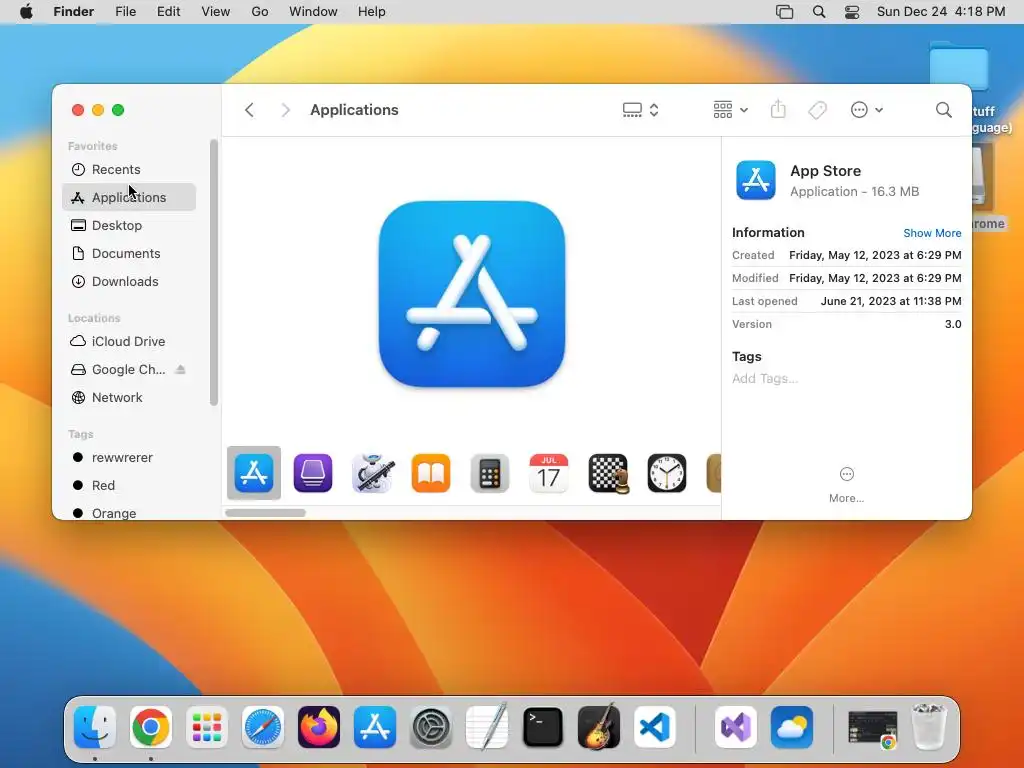Open the Action ellipsis menu in toolbar
Viewport: 1024px width, 768px height.
point(867,110)
